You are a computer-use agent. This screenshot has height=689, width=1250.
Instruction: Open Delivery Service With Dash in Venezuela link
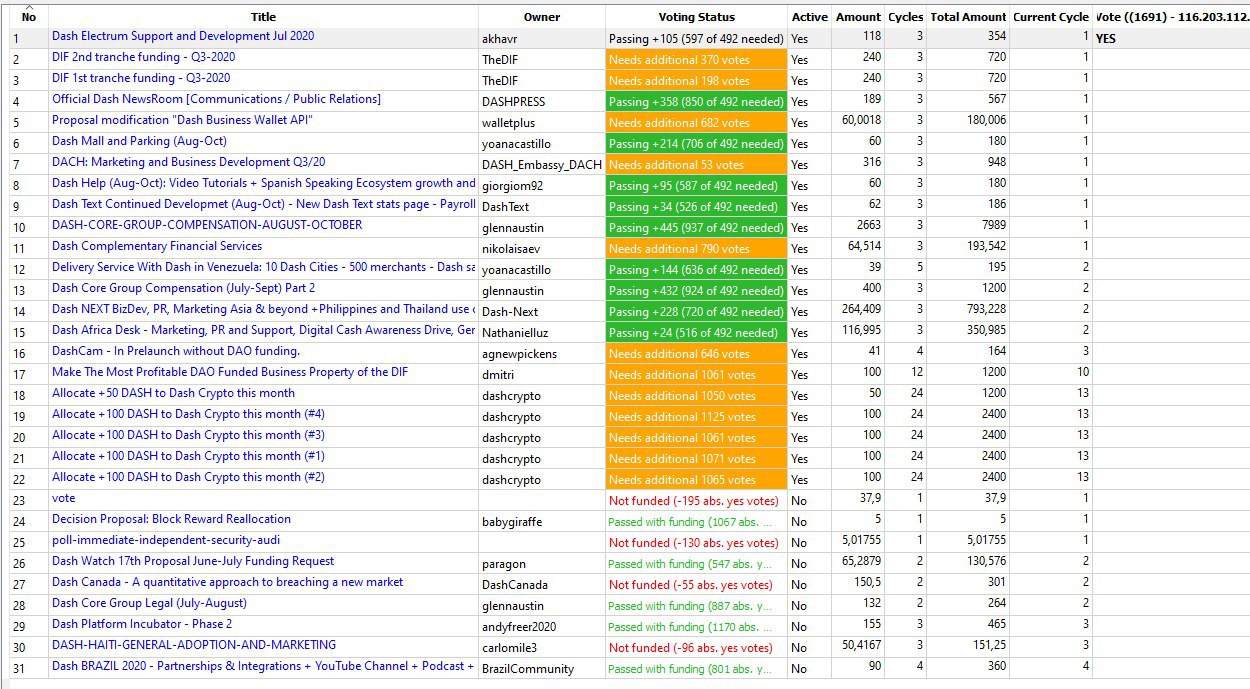264,267
